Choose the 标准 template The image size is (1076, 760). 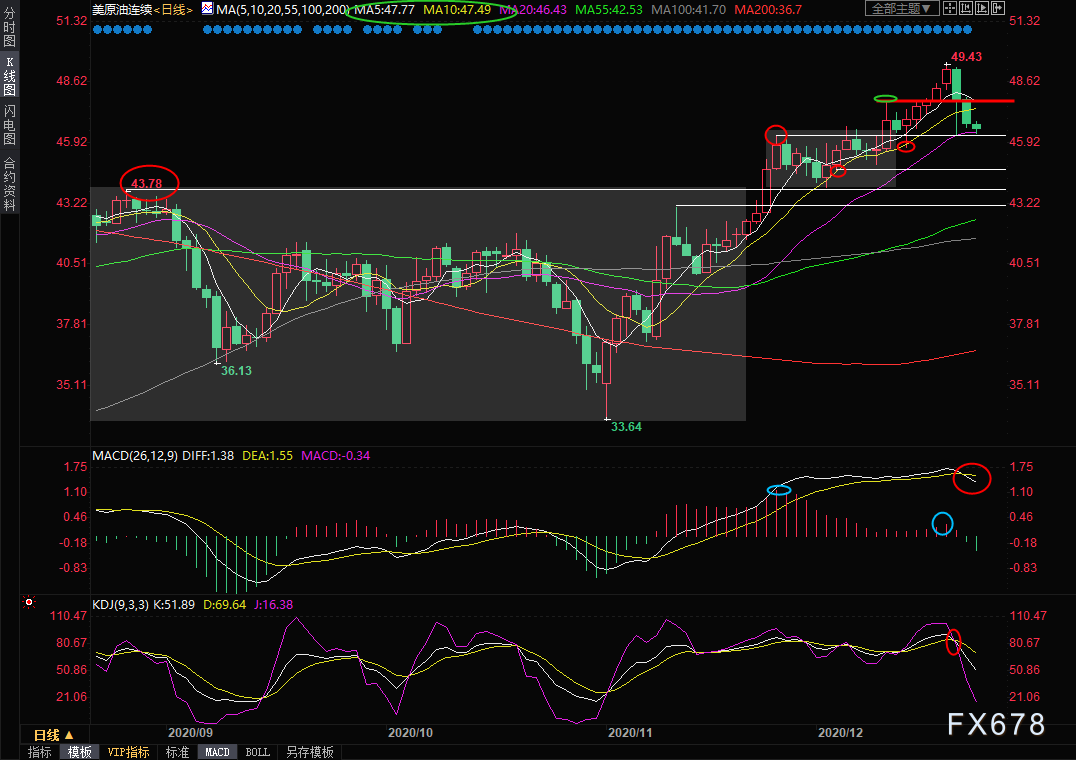[x=177, y=752]
